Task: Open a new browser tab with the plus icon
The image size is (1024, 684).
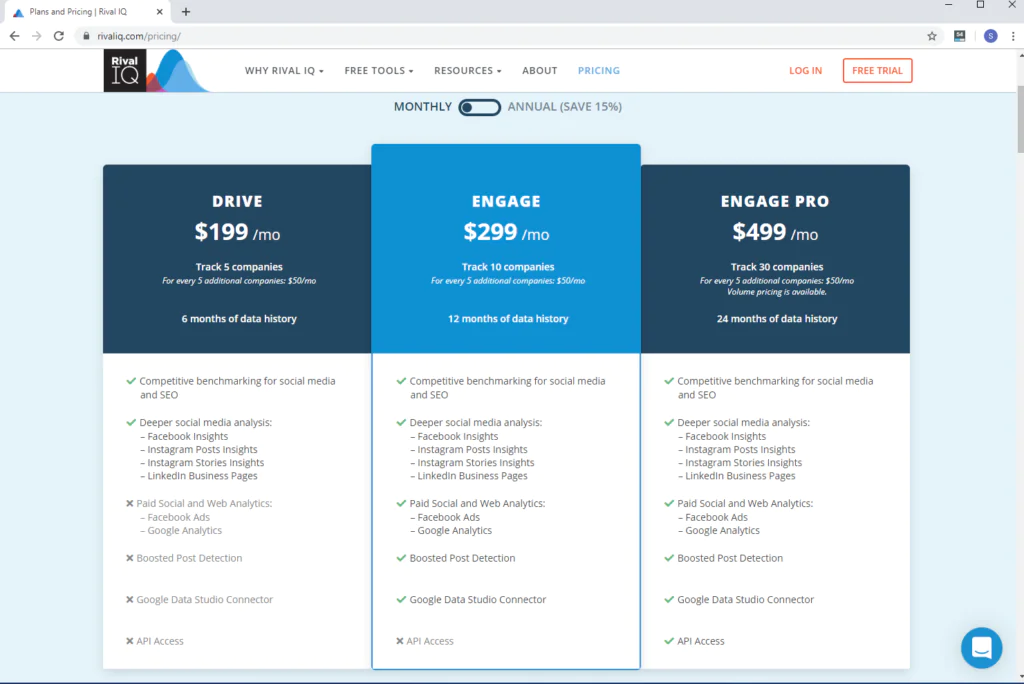Action: (x=185, y=12)
